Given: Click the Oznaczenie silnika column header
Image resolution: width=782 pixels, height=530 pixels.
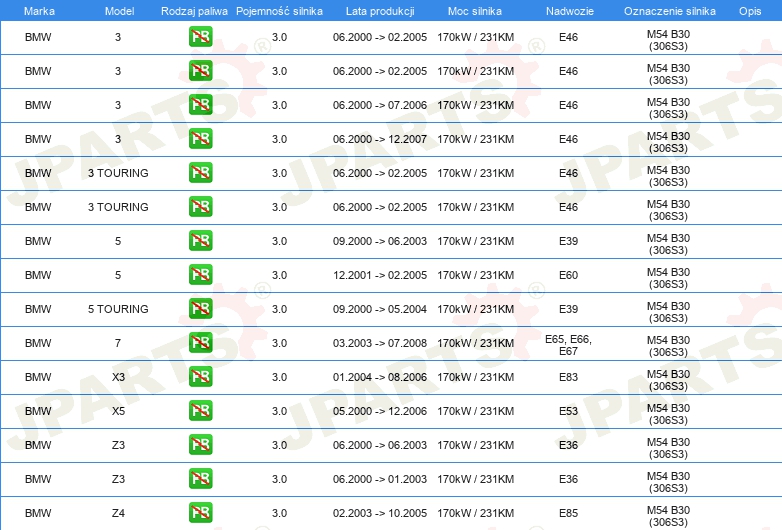Looking at the screenshot, I should click(x=669, y=11).
